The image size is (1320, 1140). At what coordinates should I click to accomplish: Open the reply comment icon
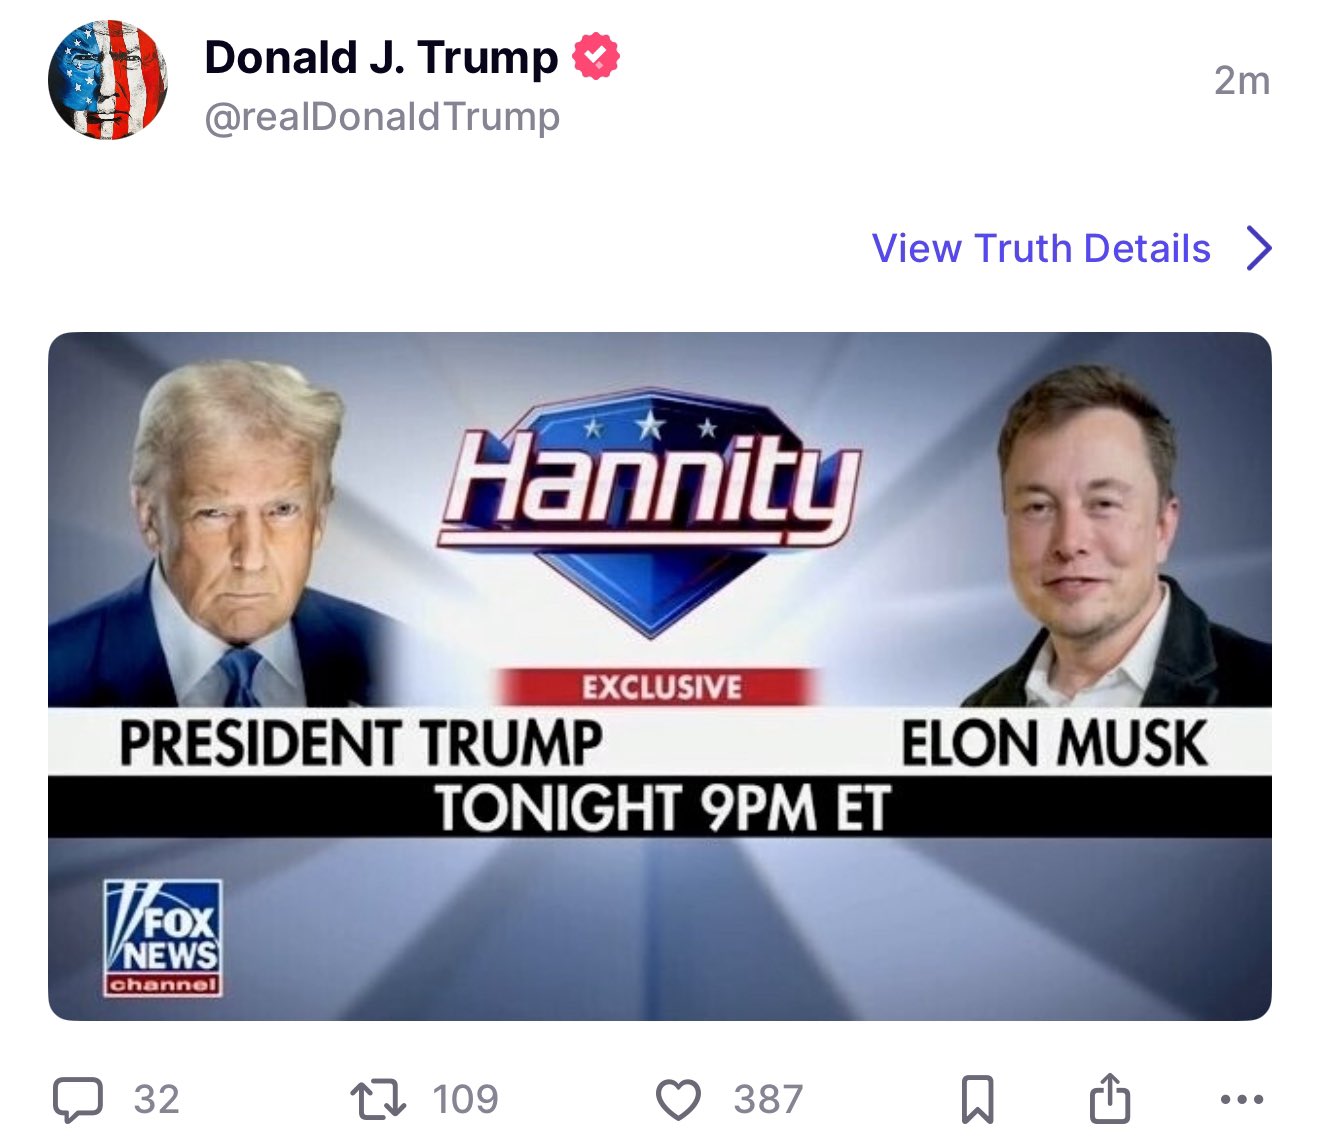[83, 1098]
